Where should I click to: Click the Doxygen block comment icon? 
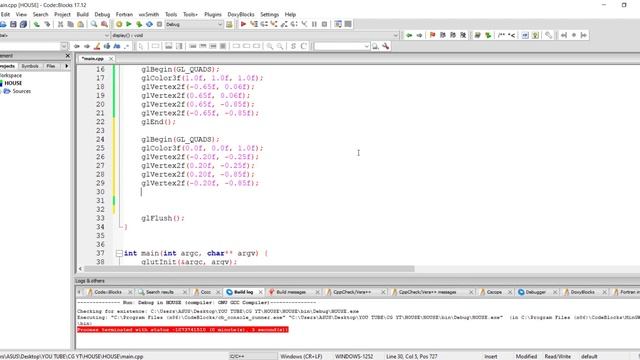[501, 36]
